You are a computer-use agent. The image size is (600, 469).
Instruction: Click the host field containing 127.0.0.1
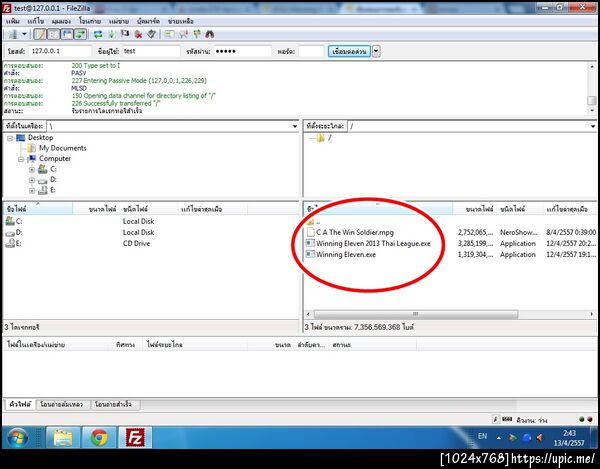[x=60, y=51]
